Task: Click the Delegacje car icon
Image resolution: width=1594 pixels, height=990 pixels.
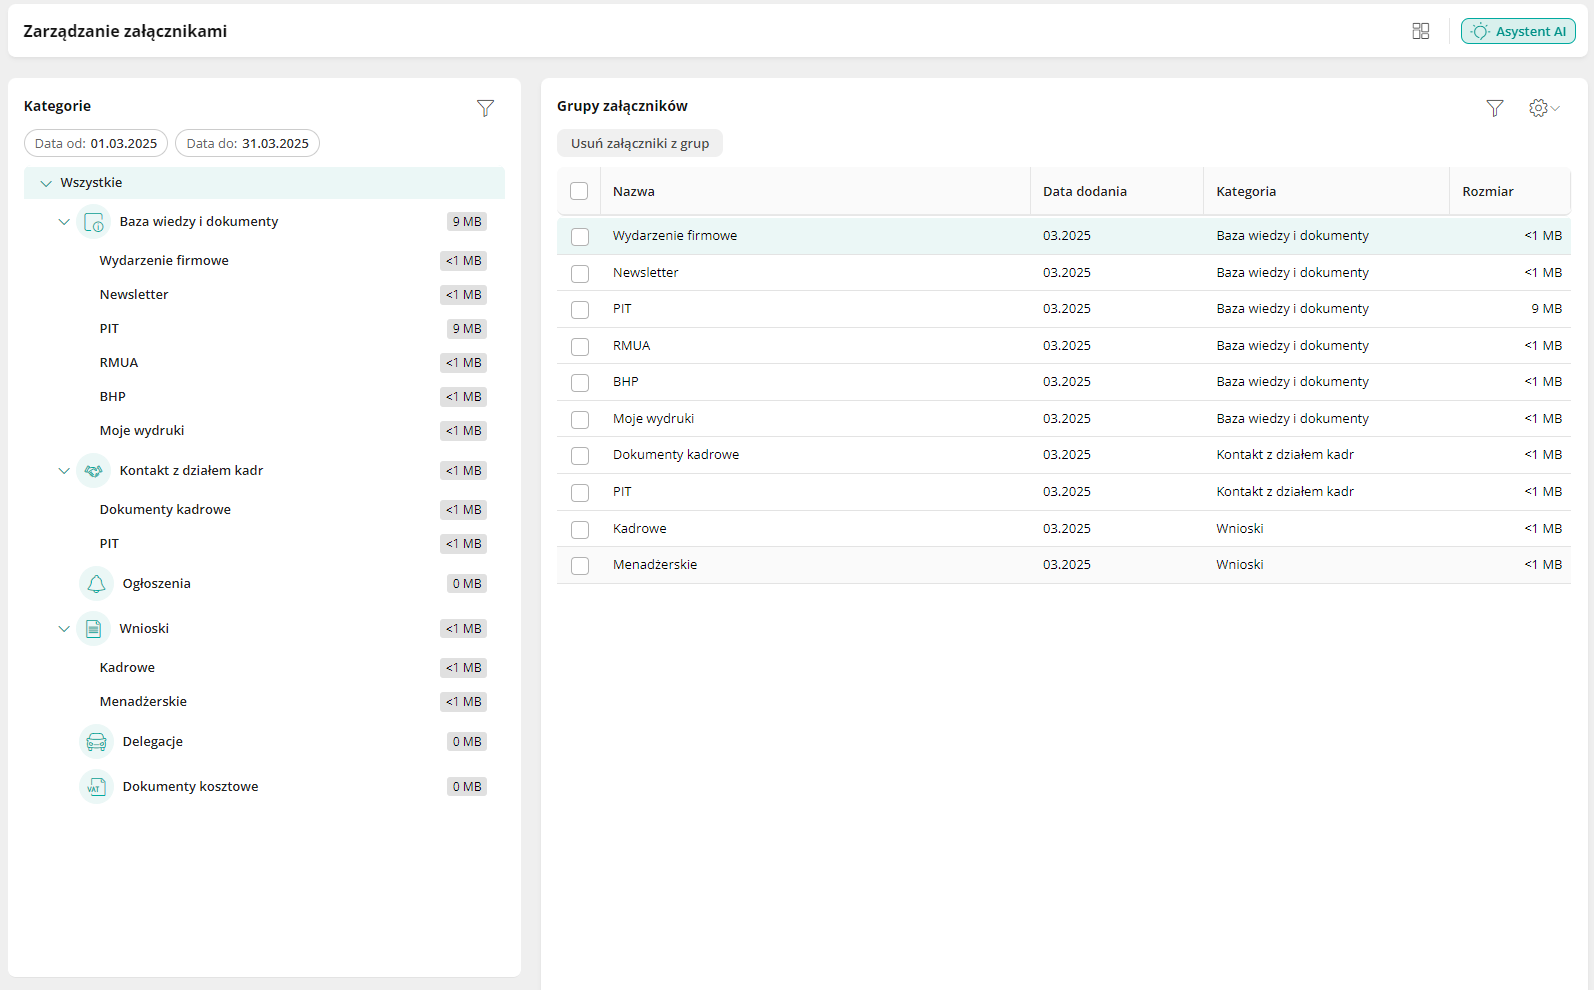Action: [x=96, y=742]
